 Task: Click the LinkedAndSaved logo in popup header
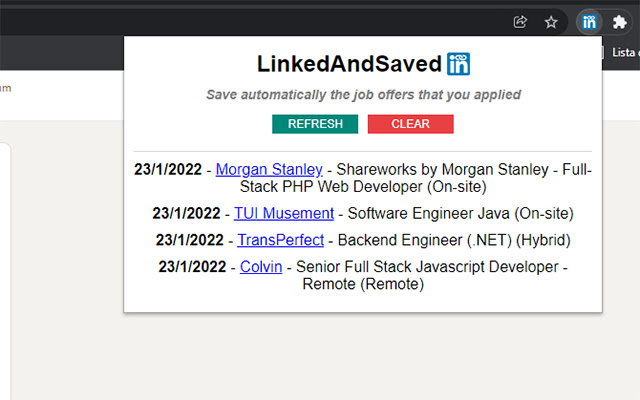[458, 64]
